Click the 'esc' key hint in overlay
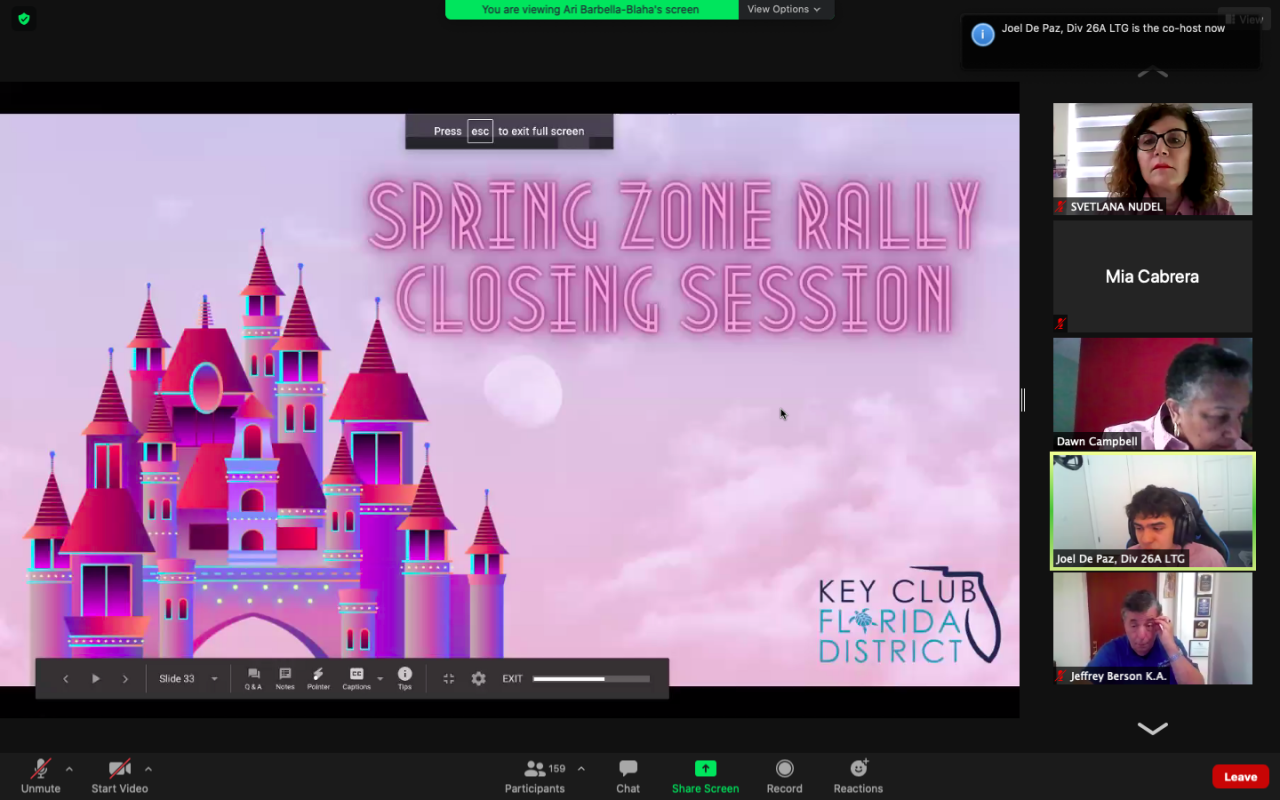The image size is (1280, 800). point(480,131)
